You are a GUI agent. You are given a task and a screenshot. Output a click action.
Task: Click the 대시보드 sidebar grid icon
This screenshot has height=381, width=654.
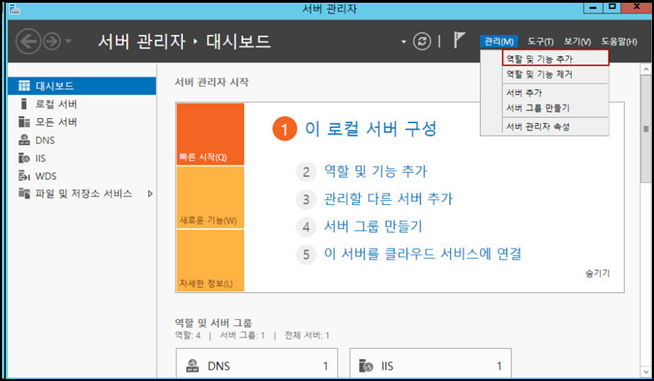pyautogui.click(x=24, y=86)
